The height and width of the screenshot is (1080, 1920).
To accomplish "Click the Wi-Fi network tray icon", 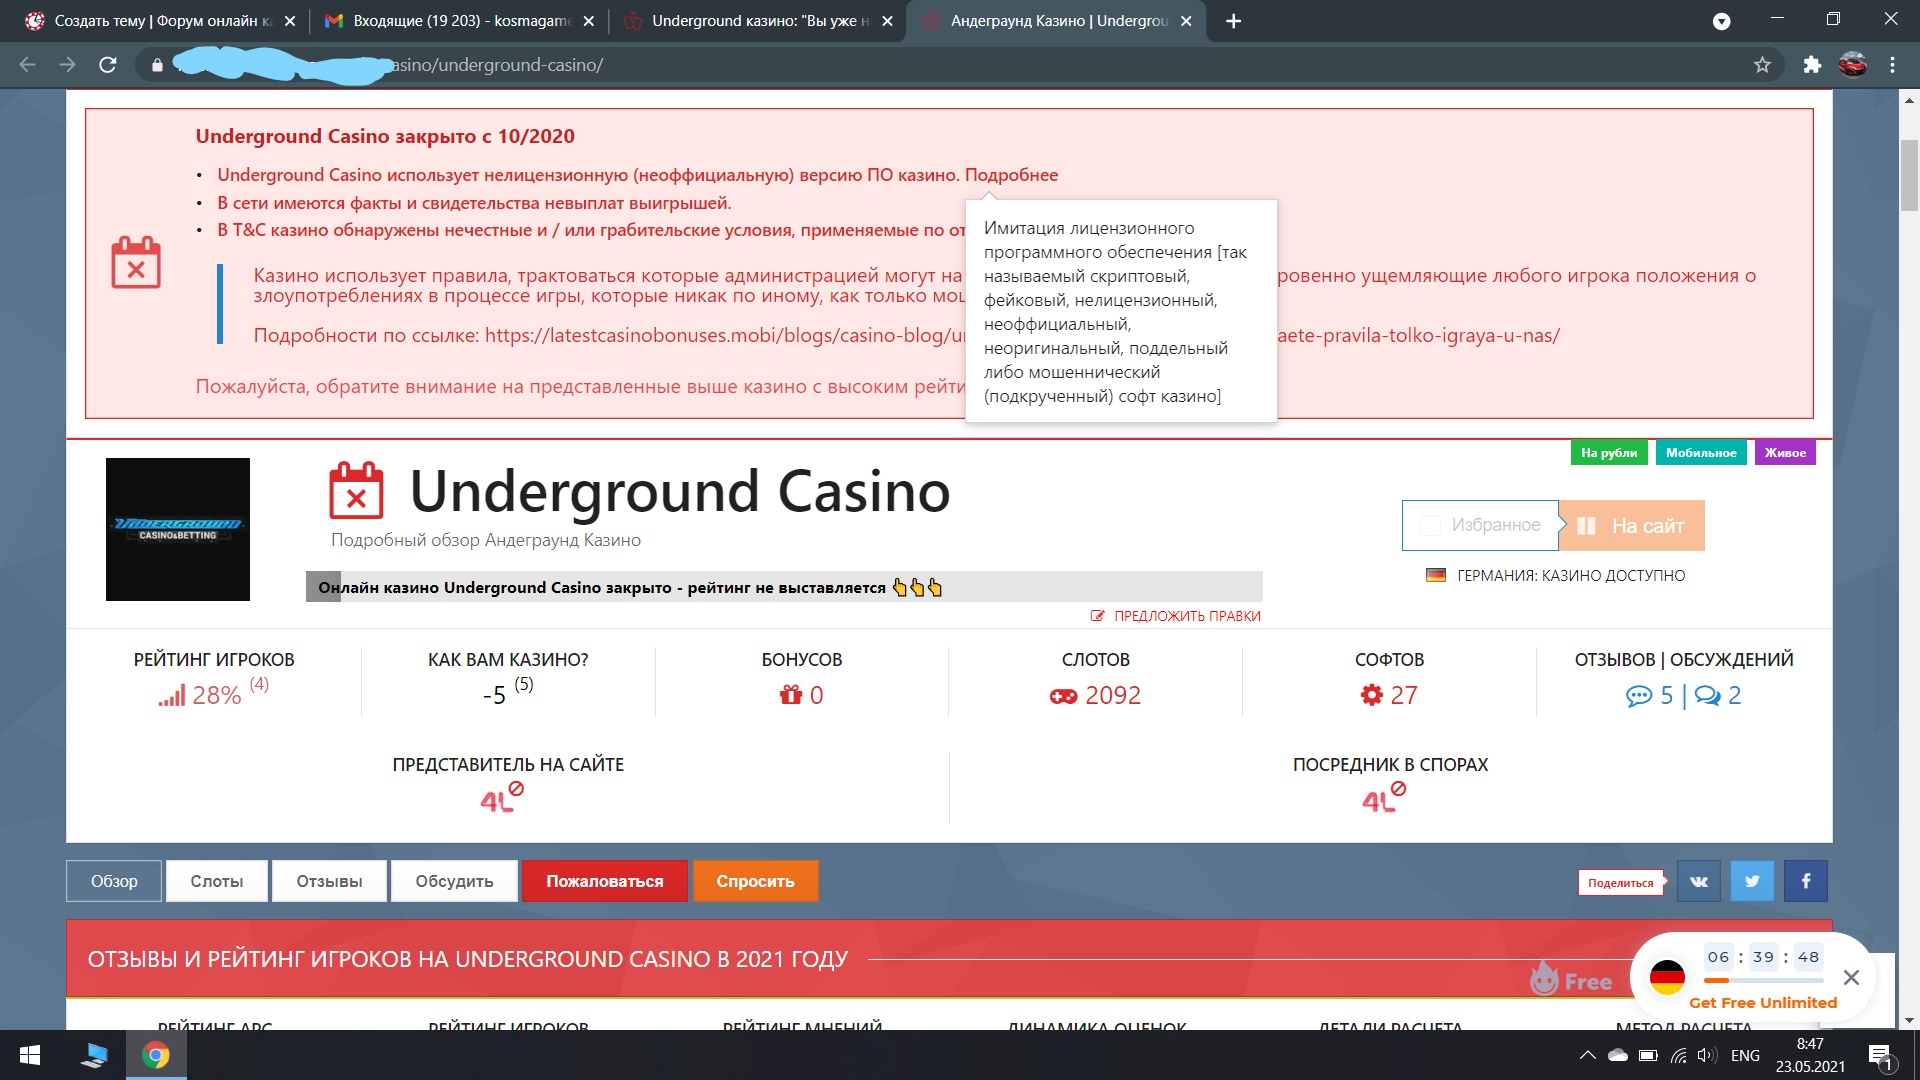I will [1679, 1055].
